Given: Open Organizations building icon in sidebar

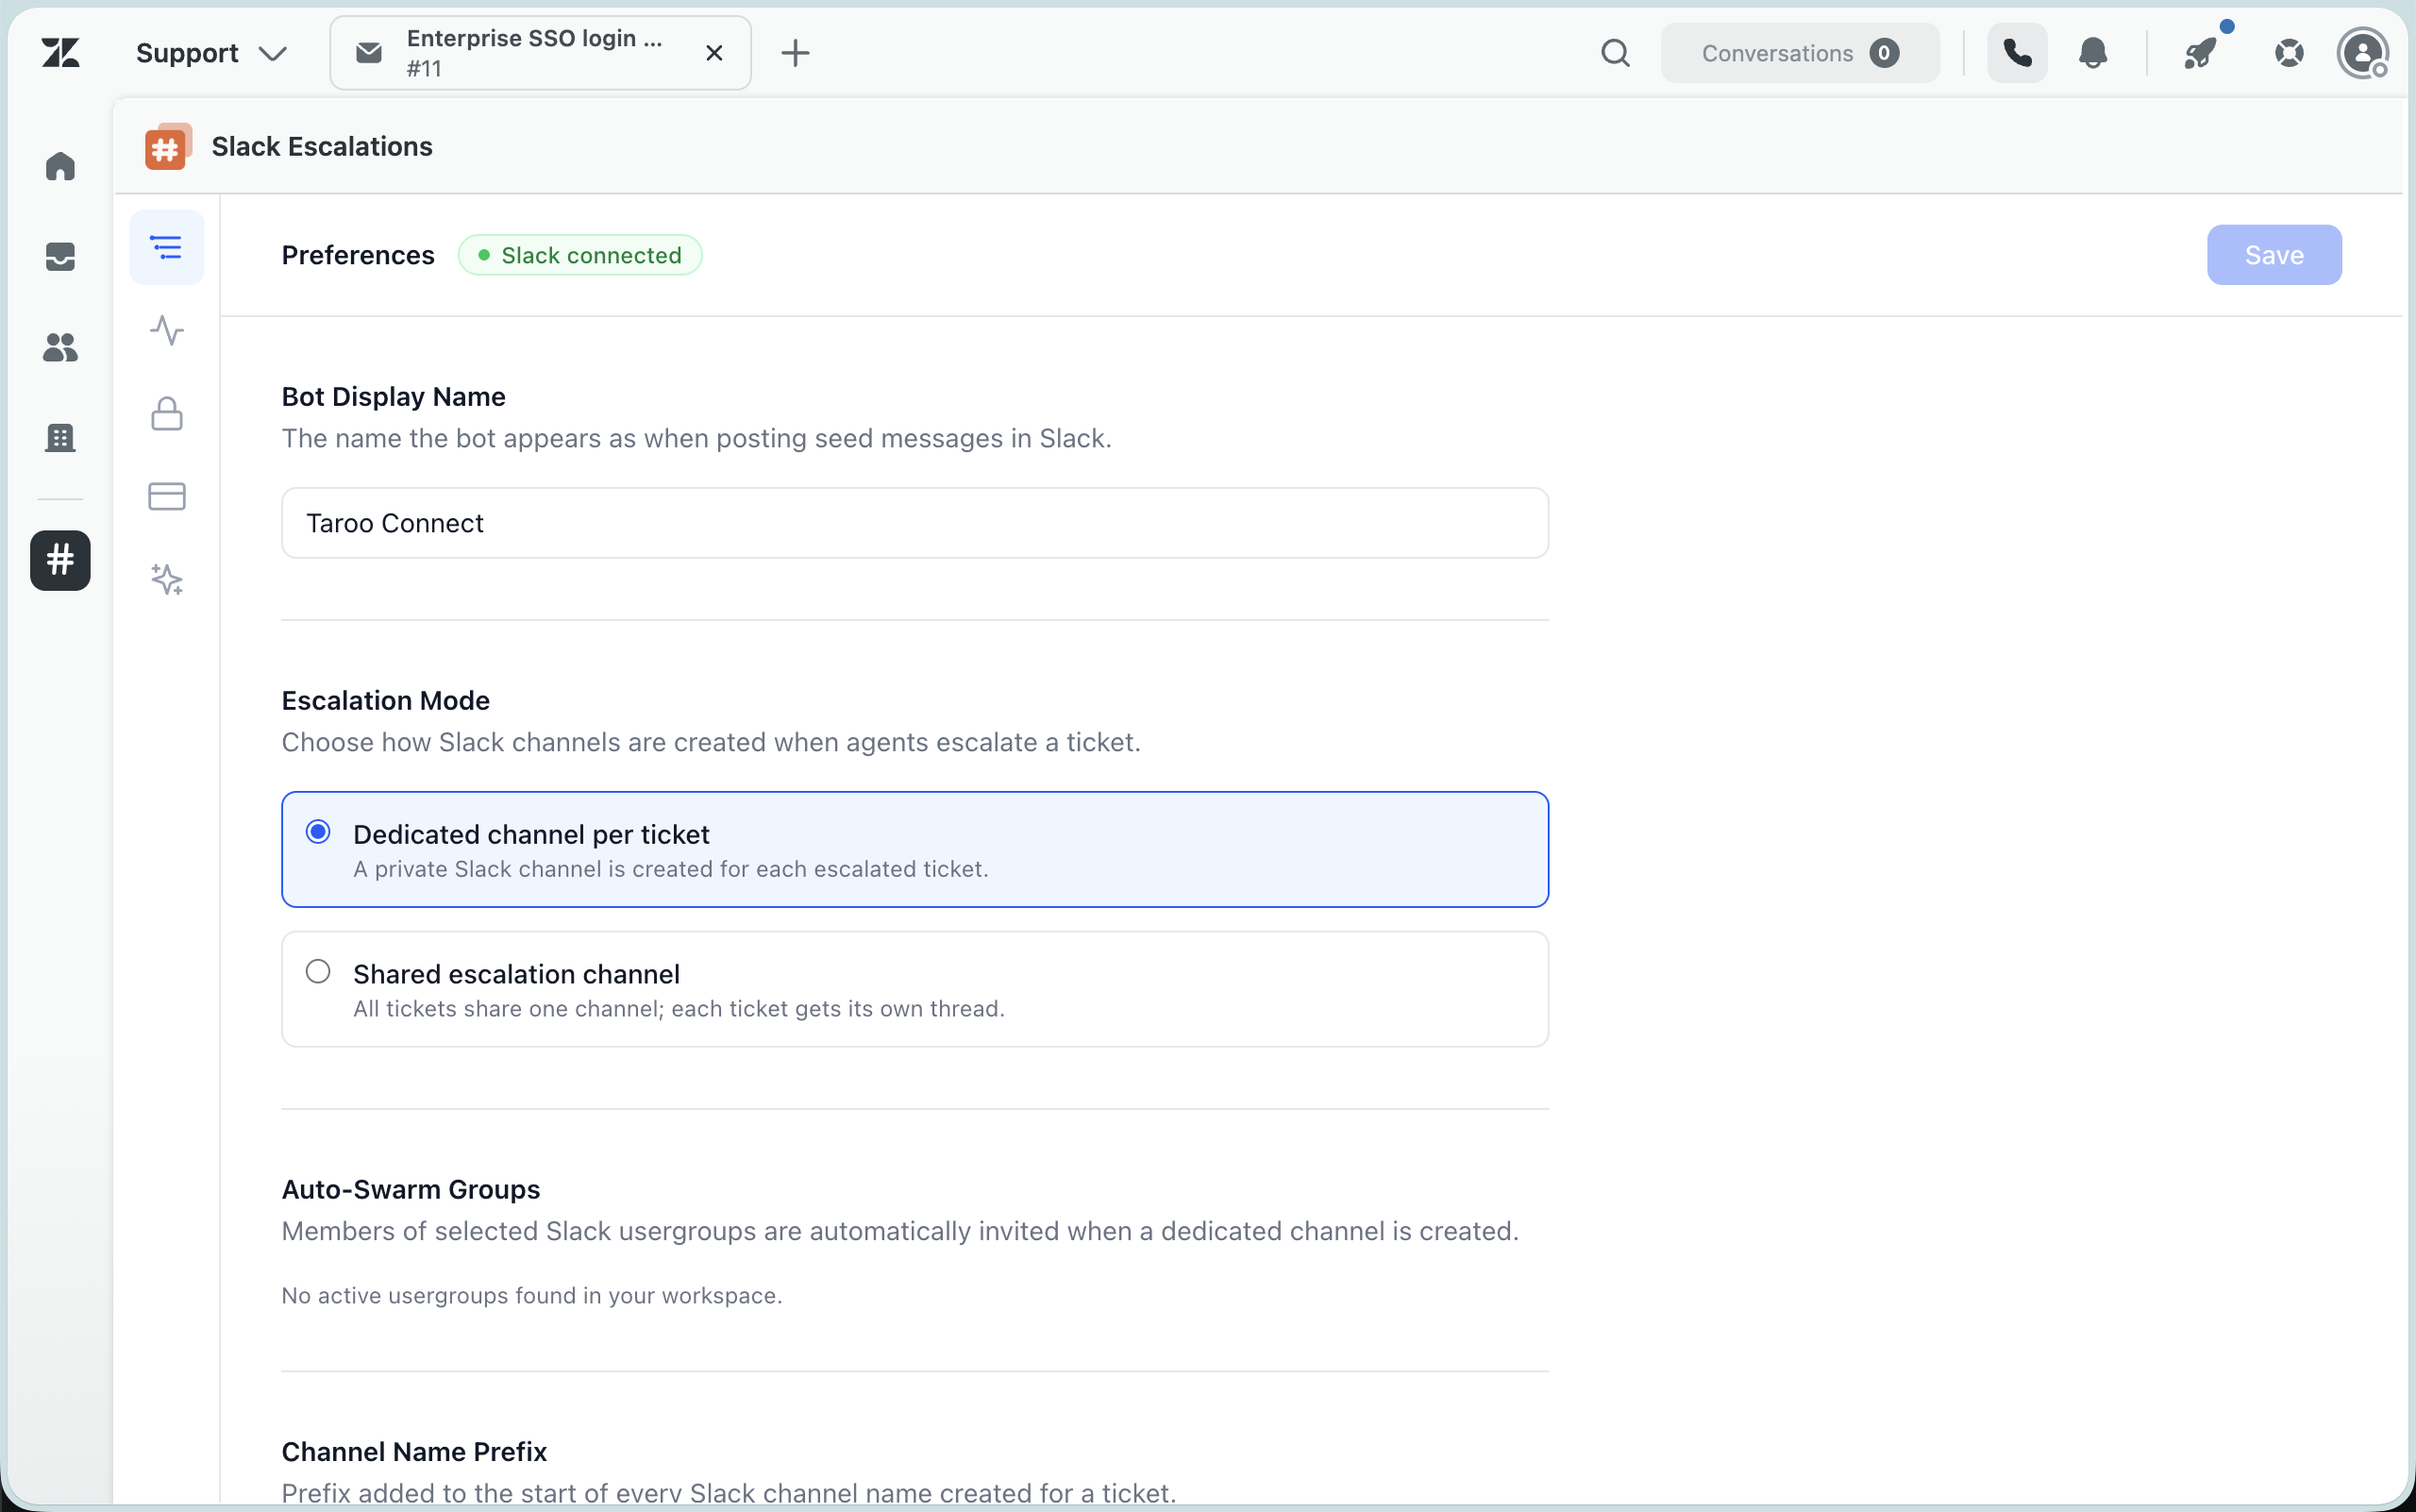Looking at the screenshot, I should pyautogui.click(x=61, y=437).
